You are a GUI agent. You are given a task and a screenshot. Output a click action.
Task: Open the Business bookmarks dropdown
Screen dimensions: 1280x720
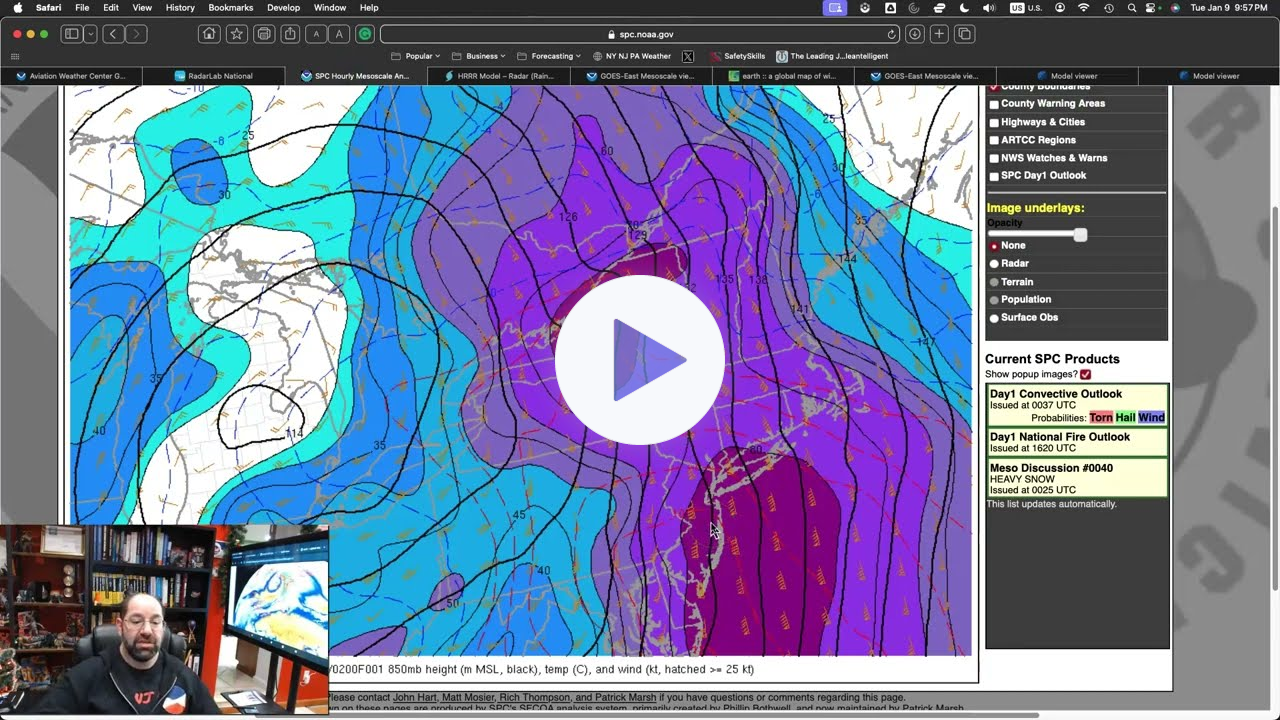coord(482,56)
